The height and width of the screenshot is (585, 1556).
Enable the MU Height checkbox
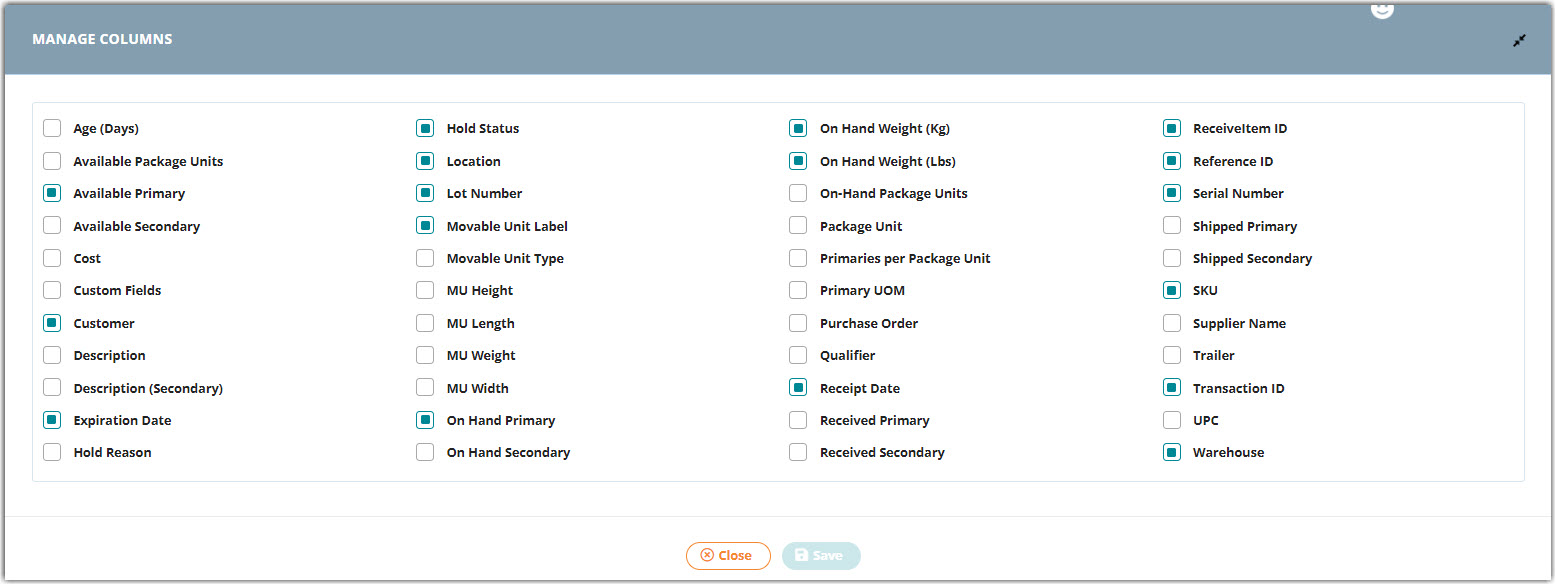(x=425, y=290)
